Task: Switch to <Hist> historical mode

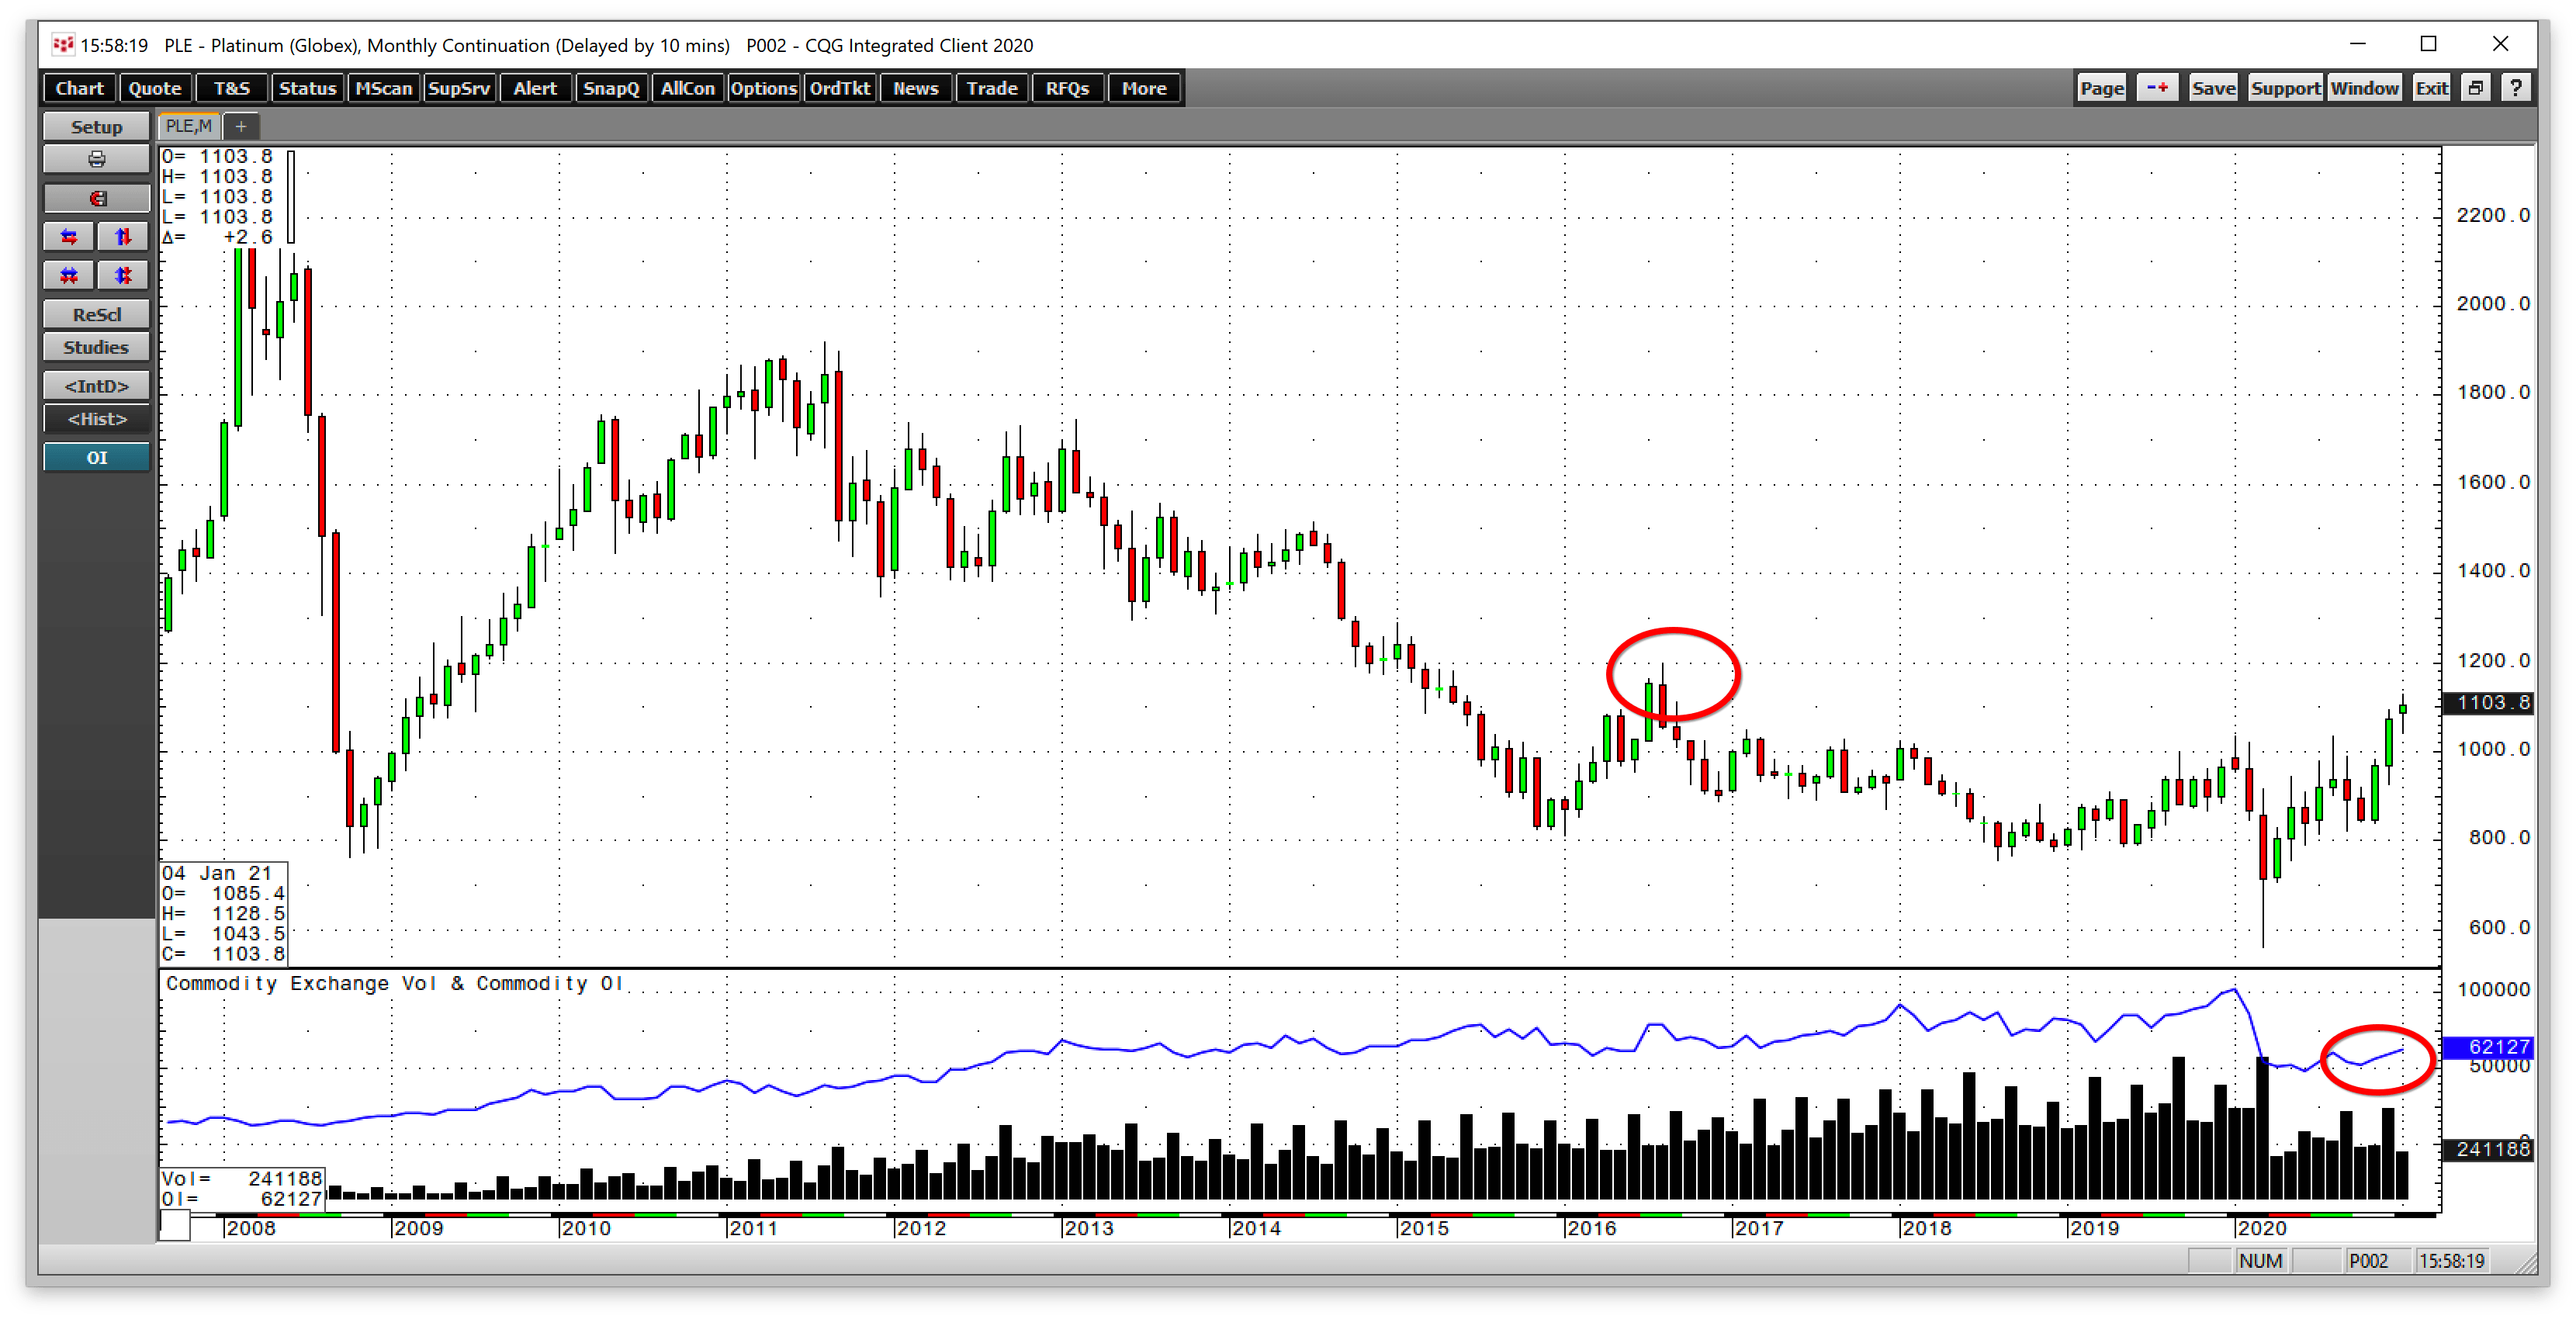Action: [x=96, y=419]
